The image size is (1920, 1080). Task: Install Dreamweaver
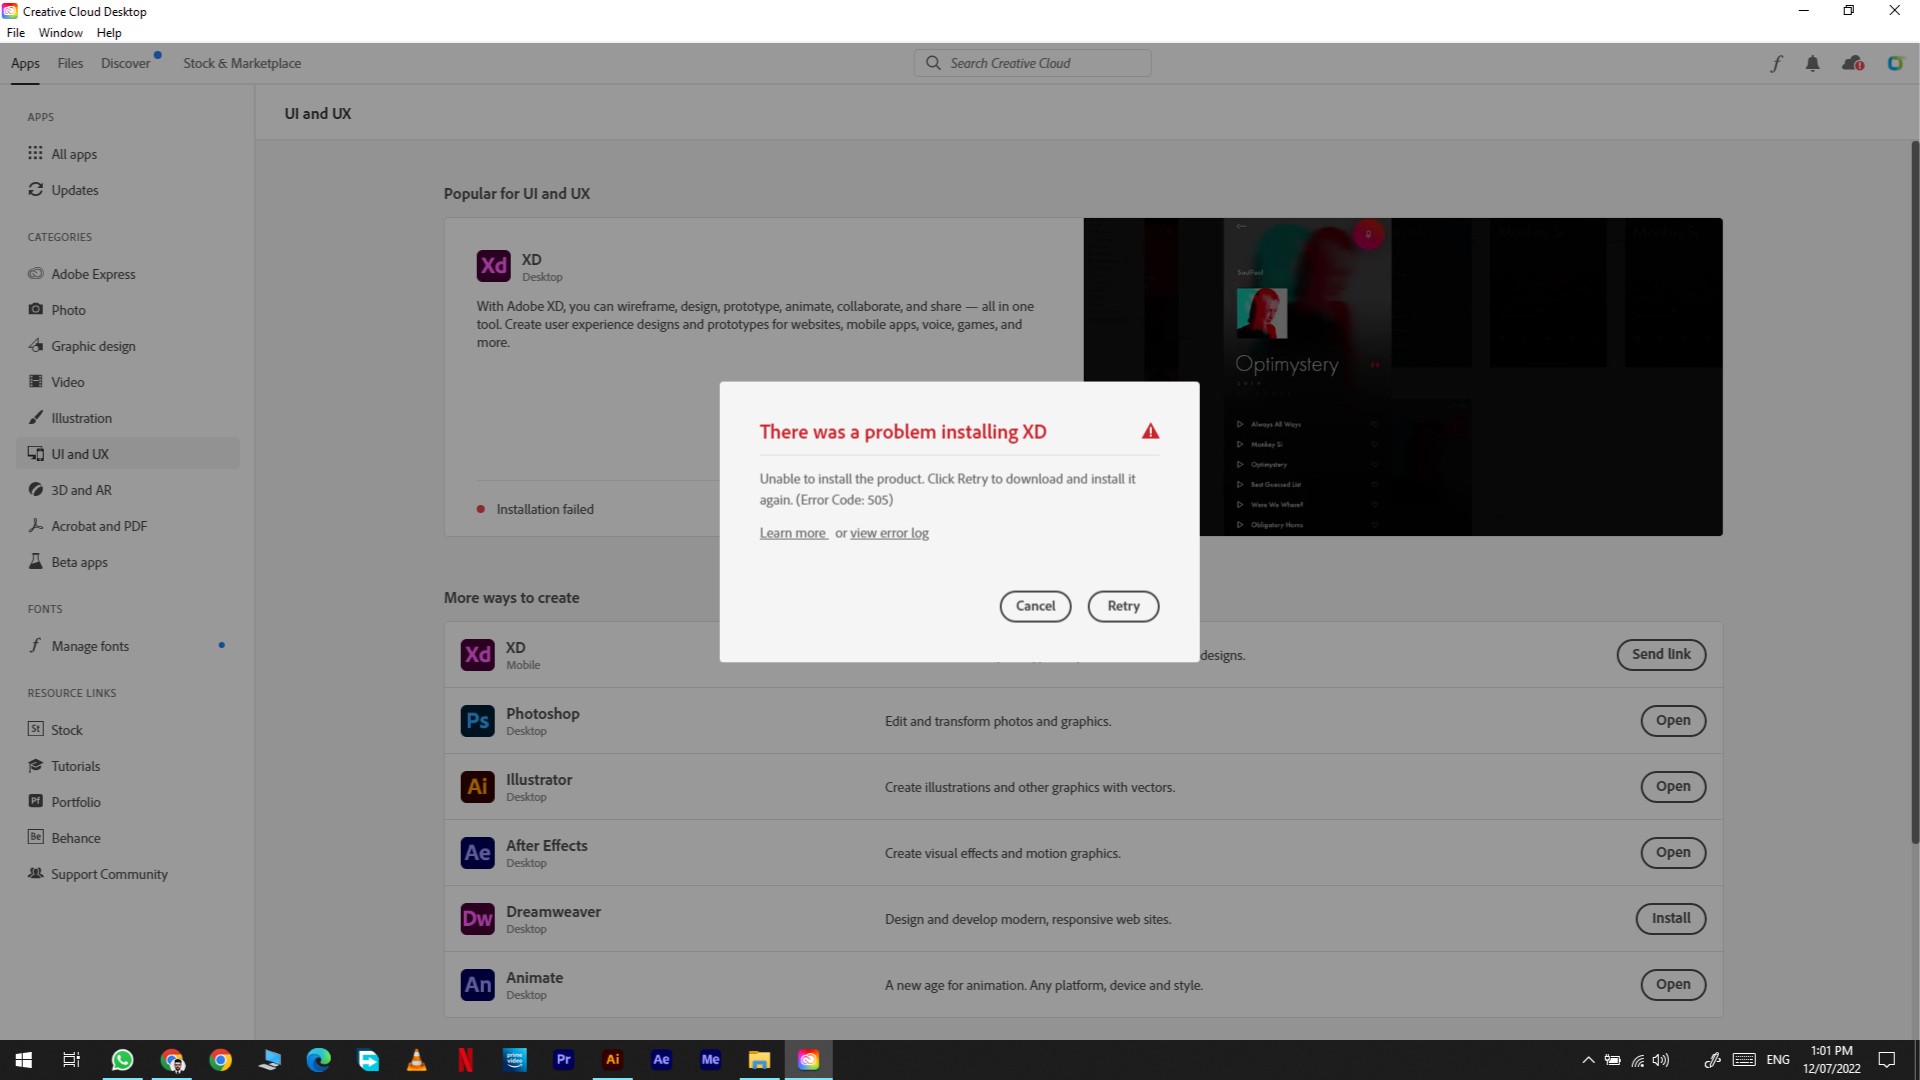[1671, 918]
